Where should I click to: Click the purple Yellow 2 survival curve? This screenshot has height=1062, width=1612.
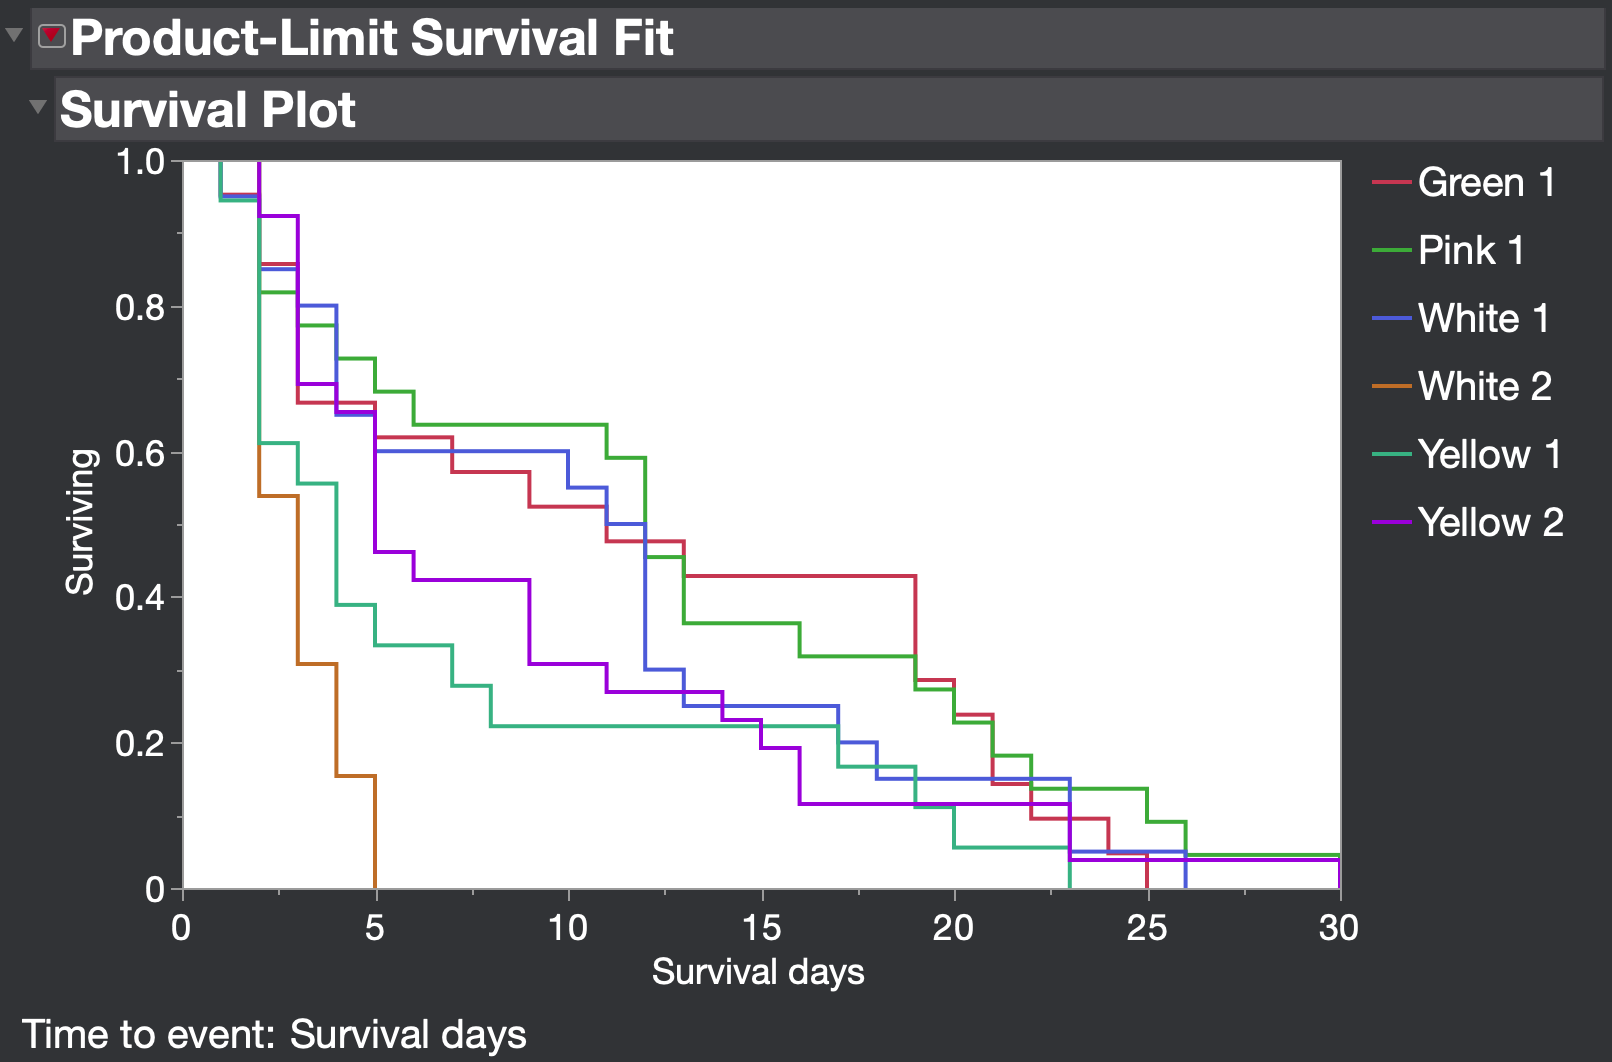pyautogui.click(x=470, y=579)
